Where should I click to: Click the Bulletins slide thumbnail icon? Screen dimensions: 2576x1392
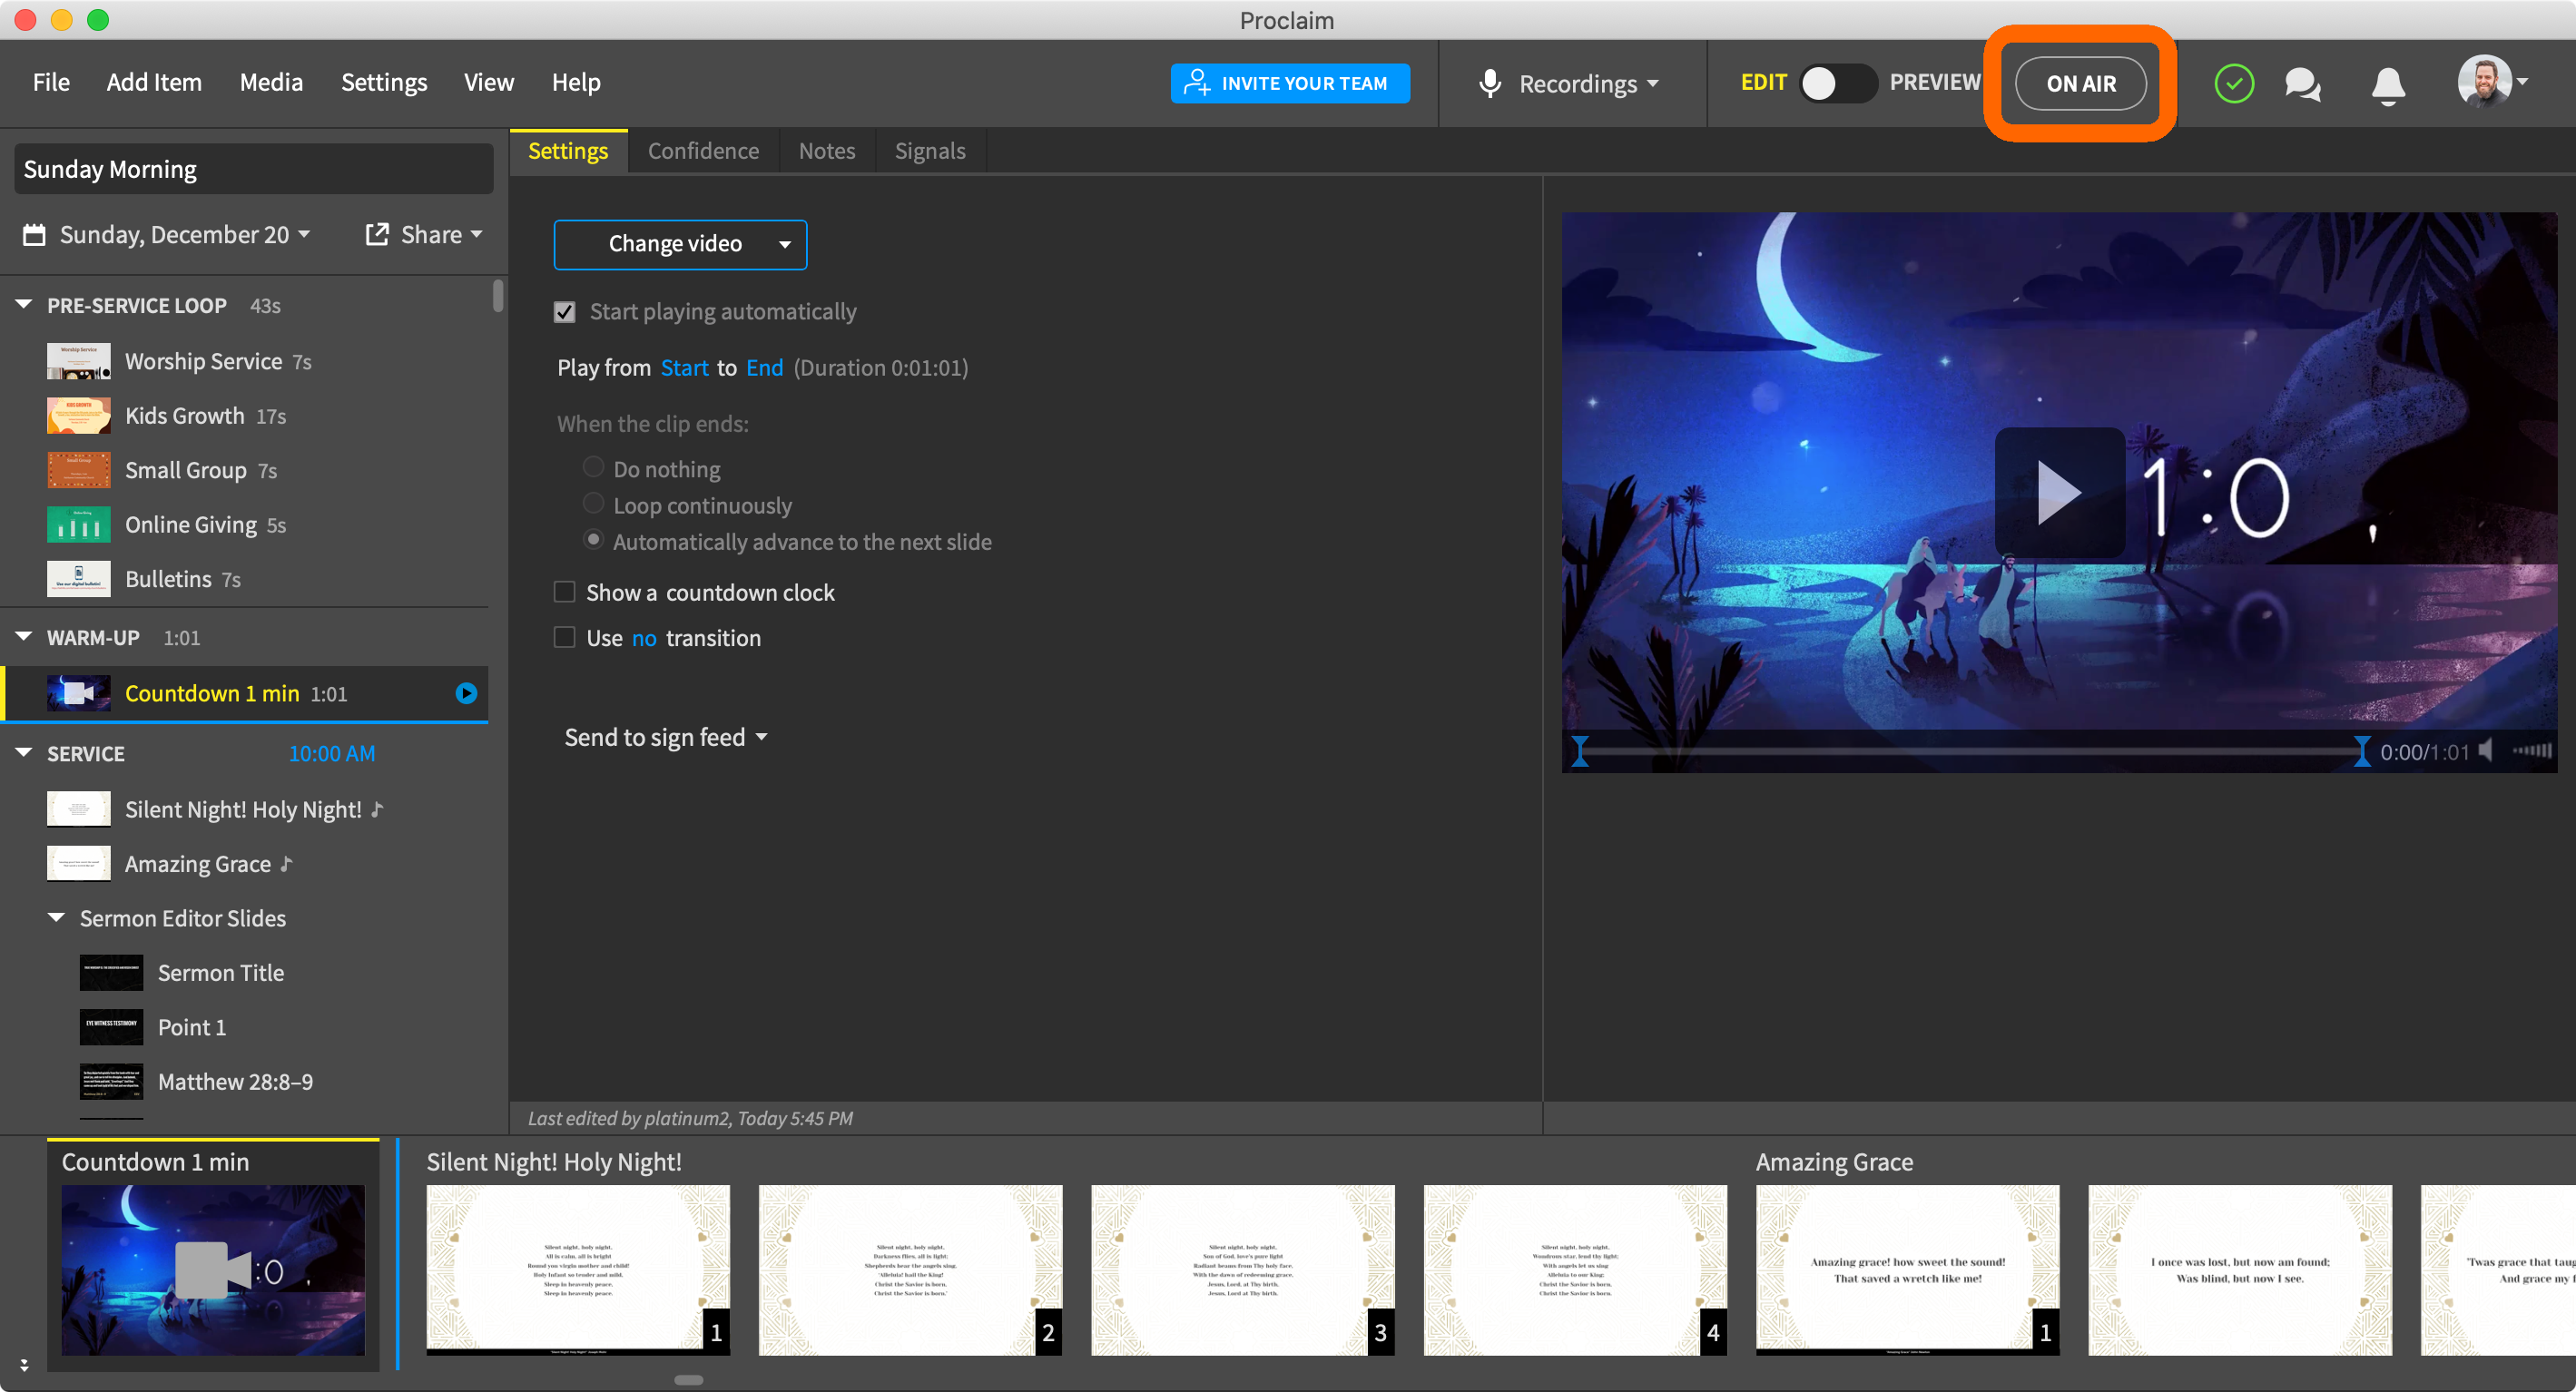click(x=79, y=579)
